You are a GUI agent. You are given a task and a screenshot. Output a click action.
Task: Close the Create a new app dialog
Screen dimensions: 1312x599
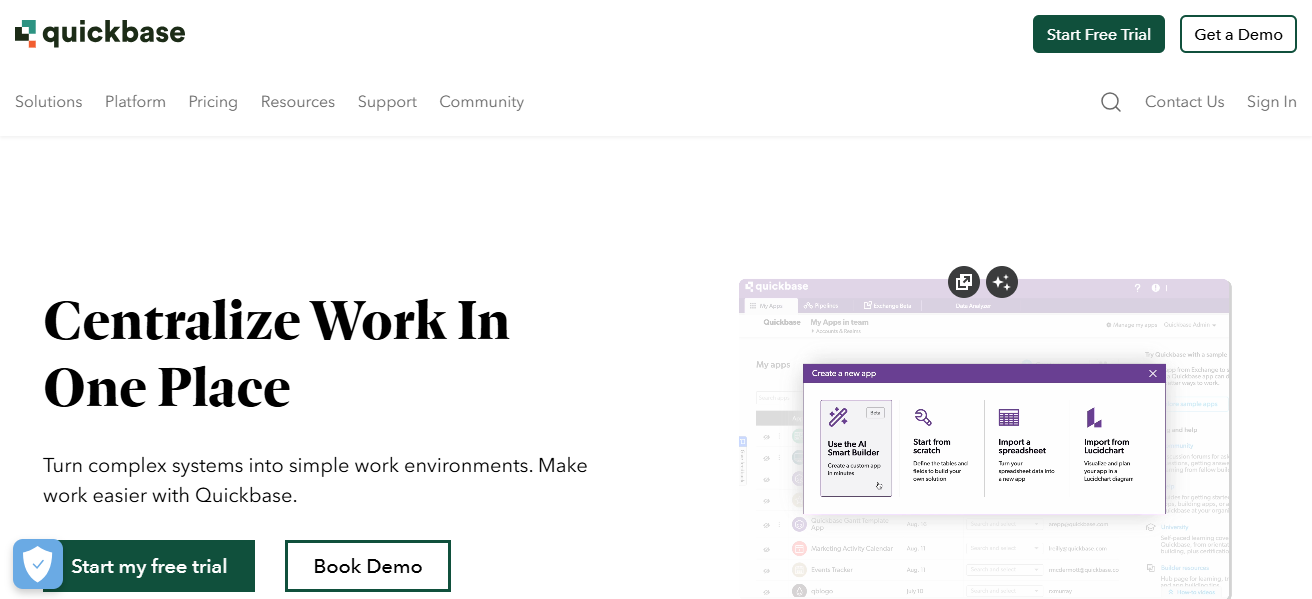click(1153, 373)
